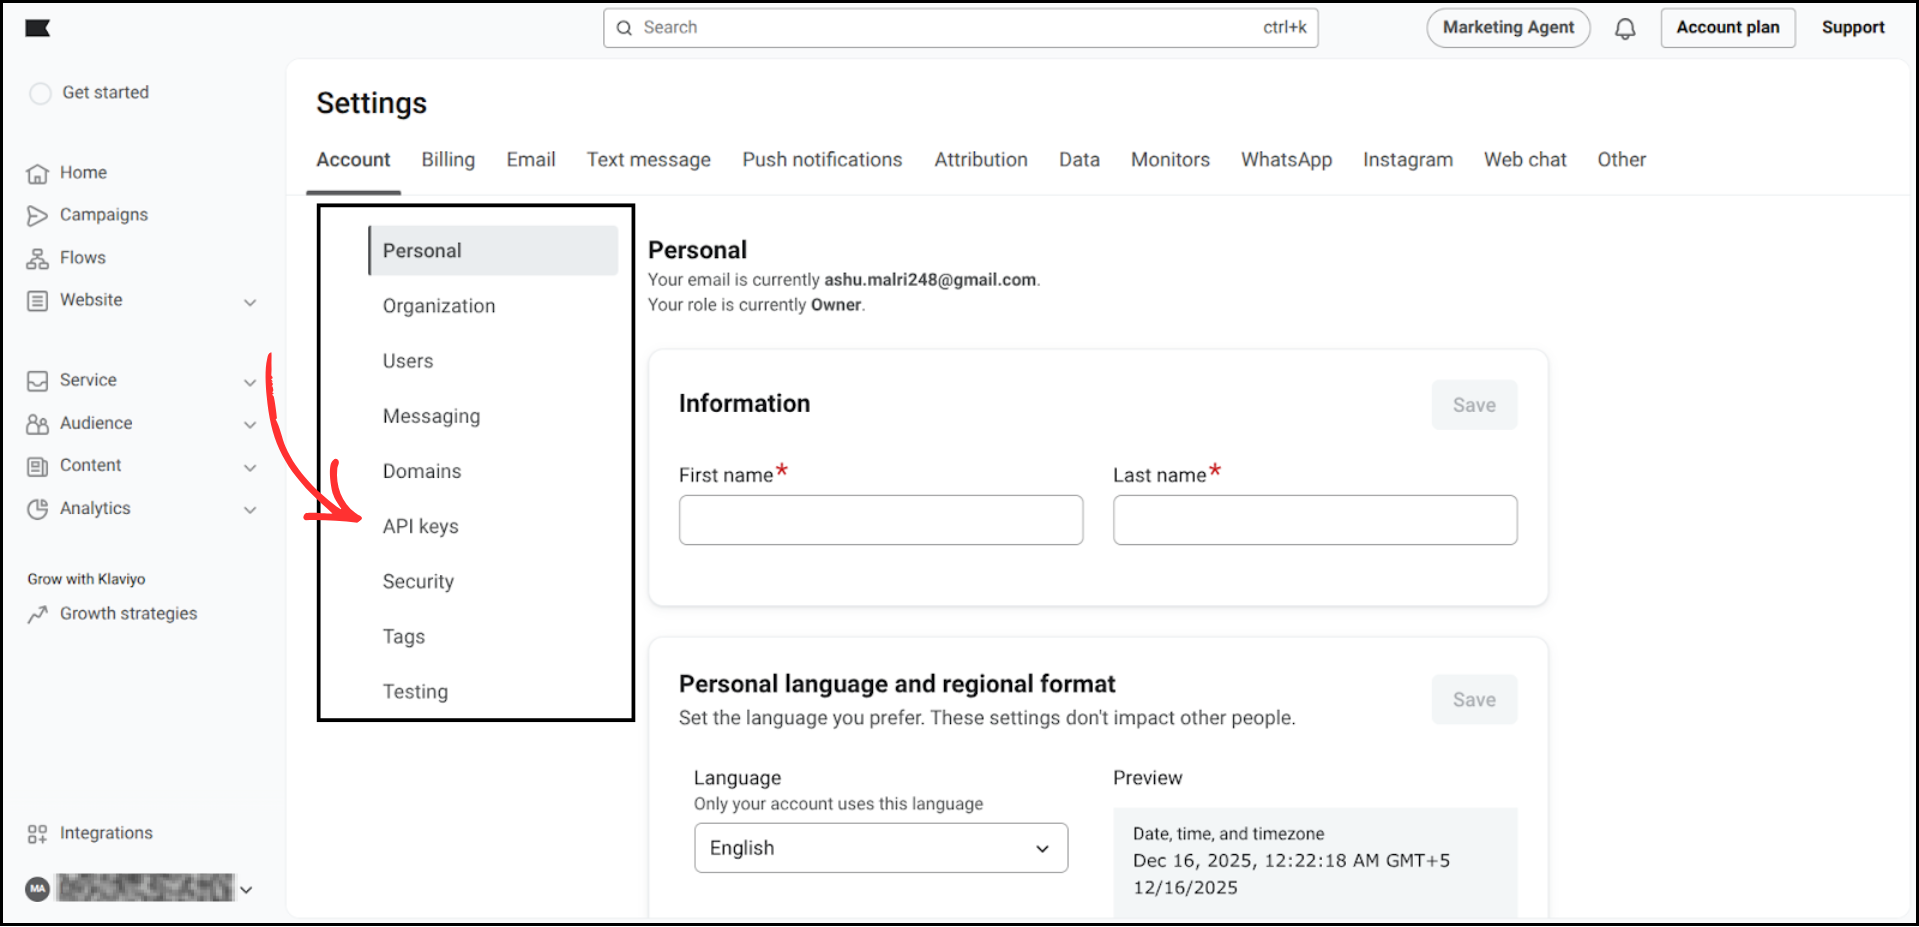Screen dimensions: 1919x927
Task: Click the Integrations icon at bottom left
Action: (x=38, y=832)
